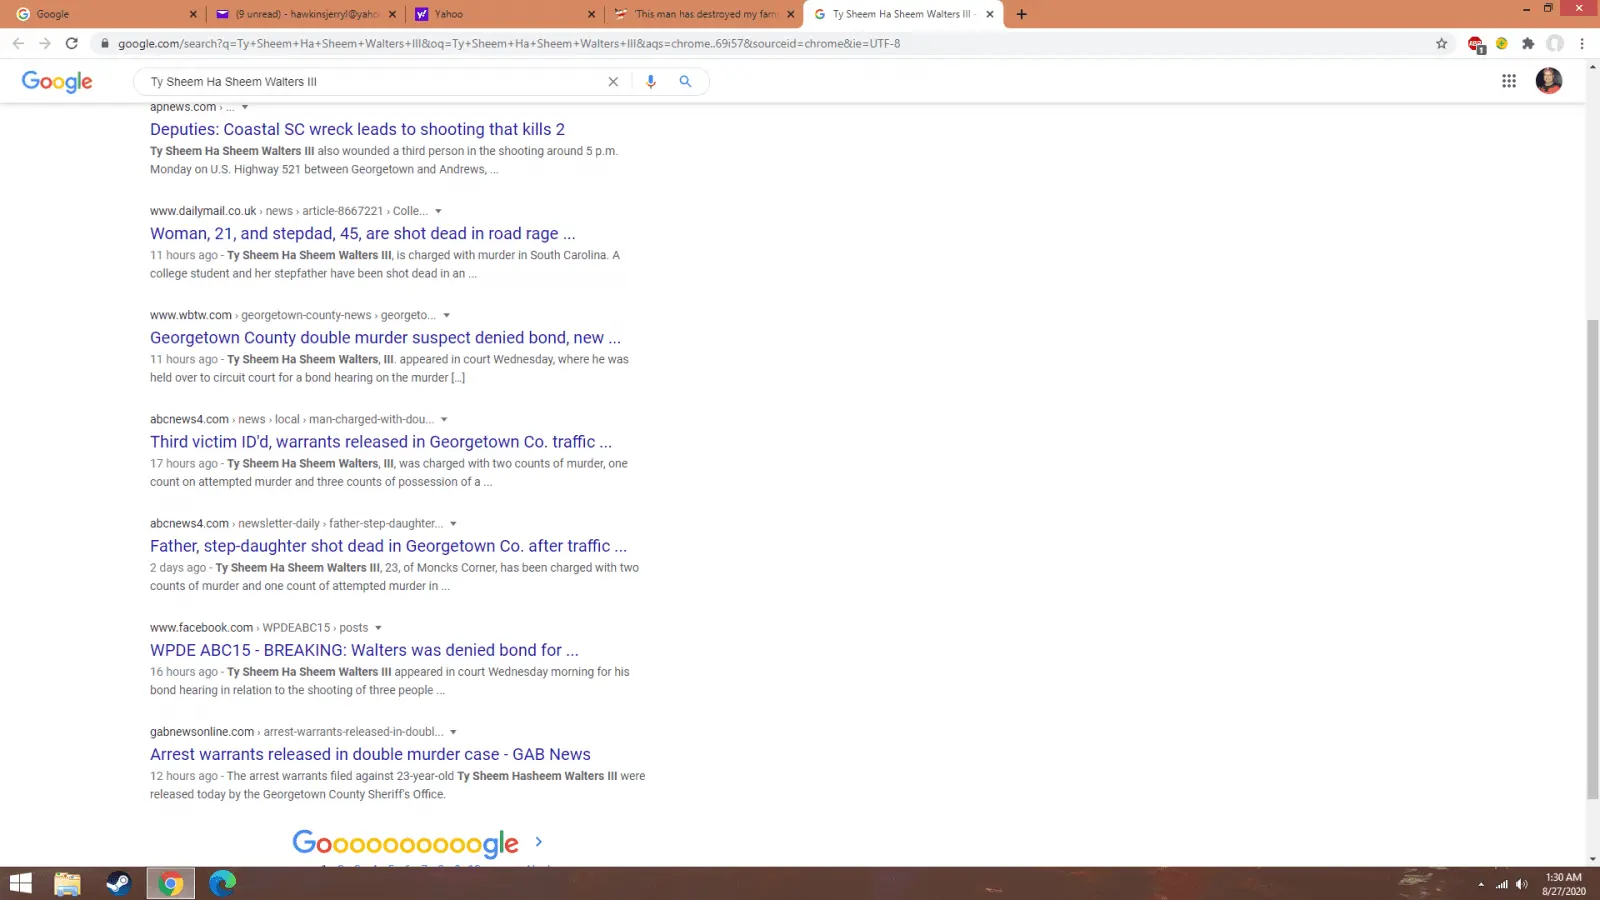Expand the apnews.com result options arrow

(x=245, y=107)
